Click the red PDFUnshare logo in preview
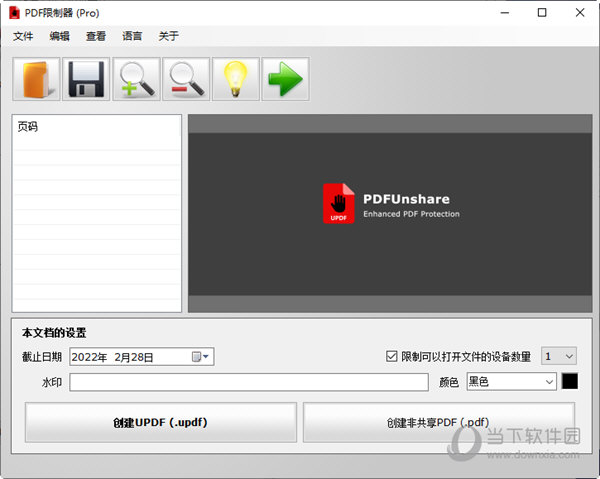 click(x=339, y=203)
